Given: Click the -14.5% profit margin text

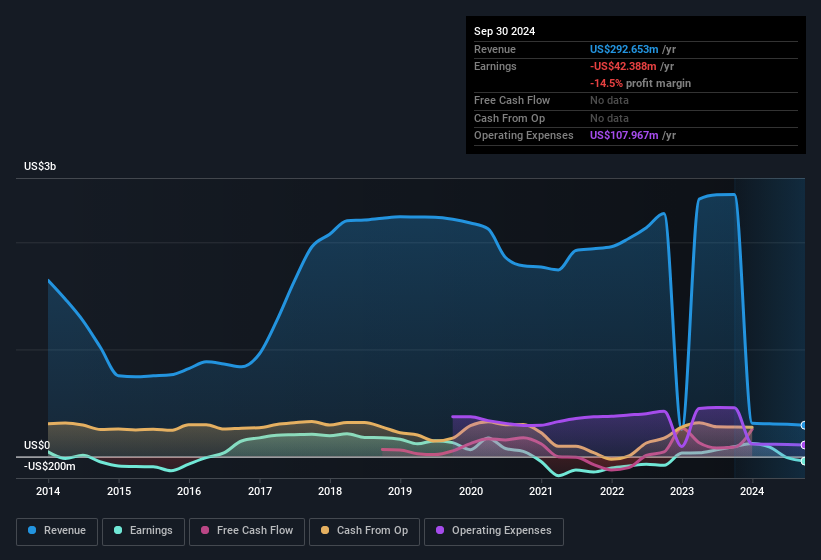Looking at the screenshot, I should tap(640, 83).
